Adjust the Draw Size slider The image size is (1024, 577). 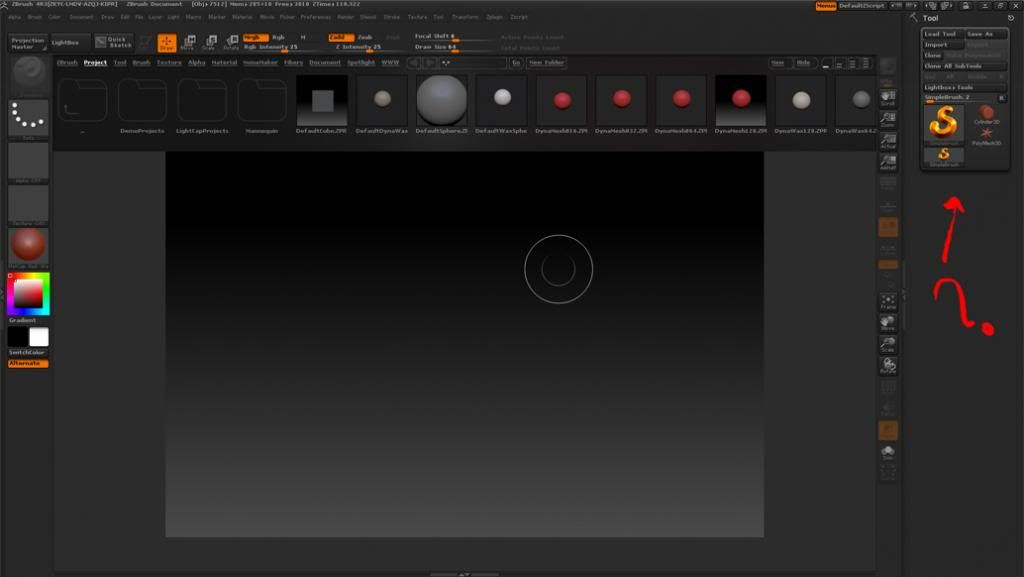pyautogui.click(x=454, y=48)
